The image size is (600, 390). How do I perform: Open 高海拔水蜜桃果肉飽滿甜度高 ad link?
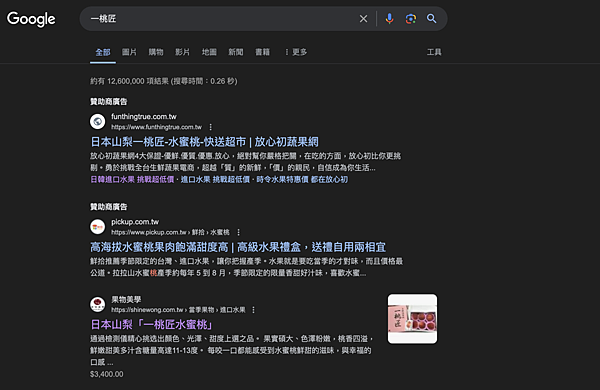pyautogui.click(x=238, y=247)
